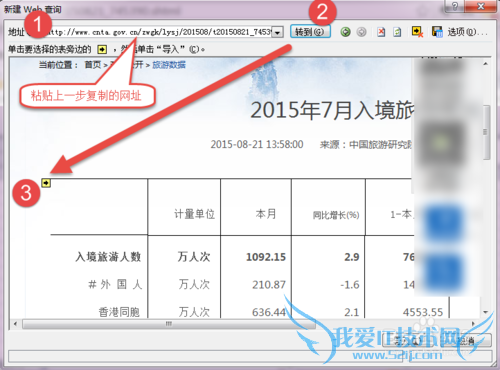500x370 pixels.
Task: Close the New Web Query dialog
Action: 480,6
